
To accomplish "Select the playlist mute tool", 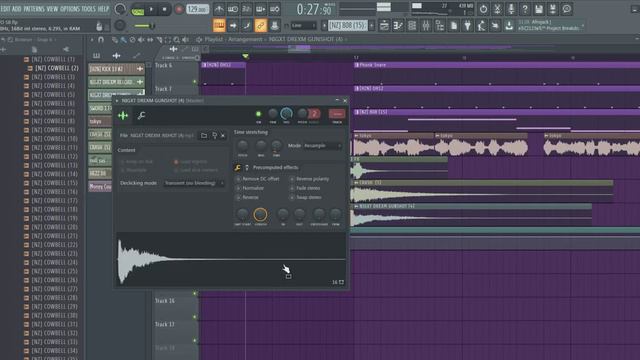I will [141, 40].
